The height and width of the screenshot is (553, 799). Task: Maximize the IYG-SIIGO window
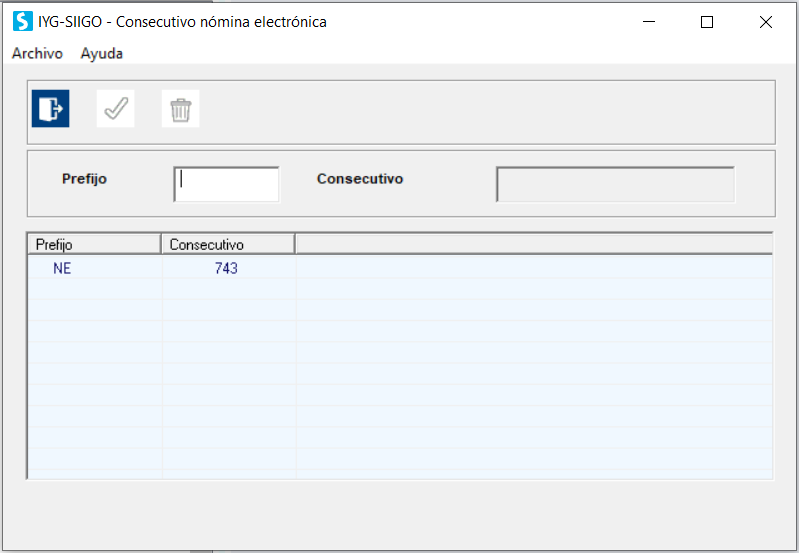707,22
